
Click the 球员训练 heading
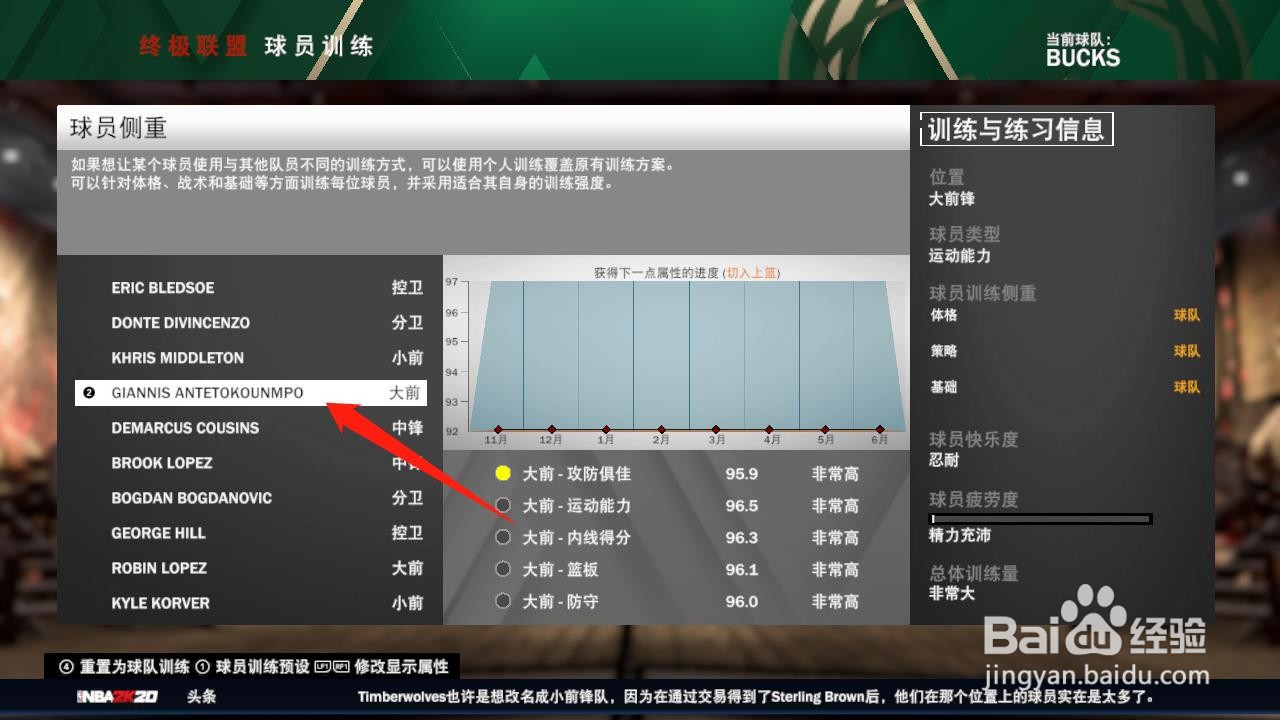pos(319,45)
